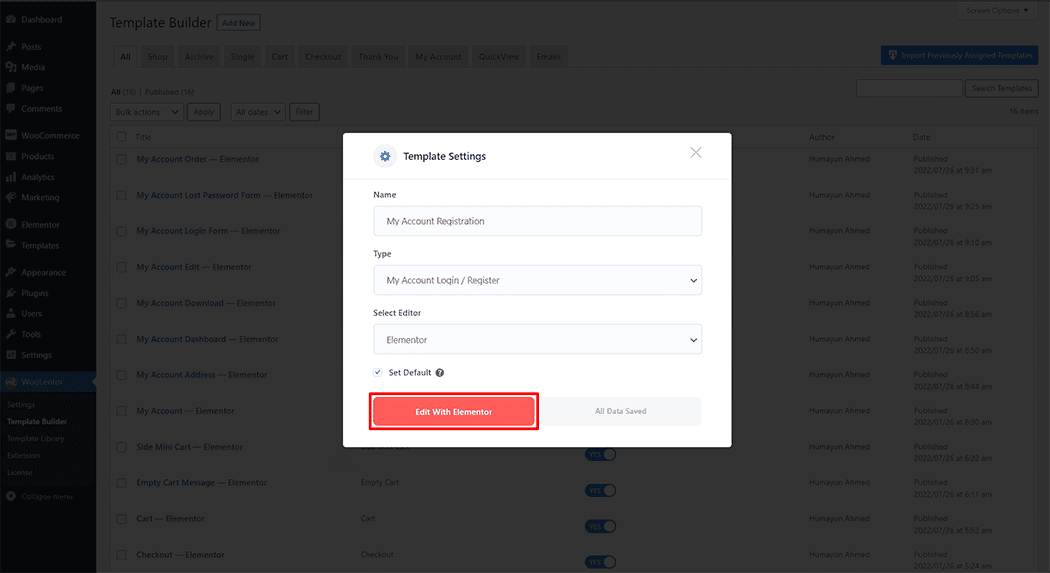Open the Plugins sidebar item
Viewport: 1050px width, 573px height.
[35, 293]
